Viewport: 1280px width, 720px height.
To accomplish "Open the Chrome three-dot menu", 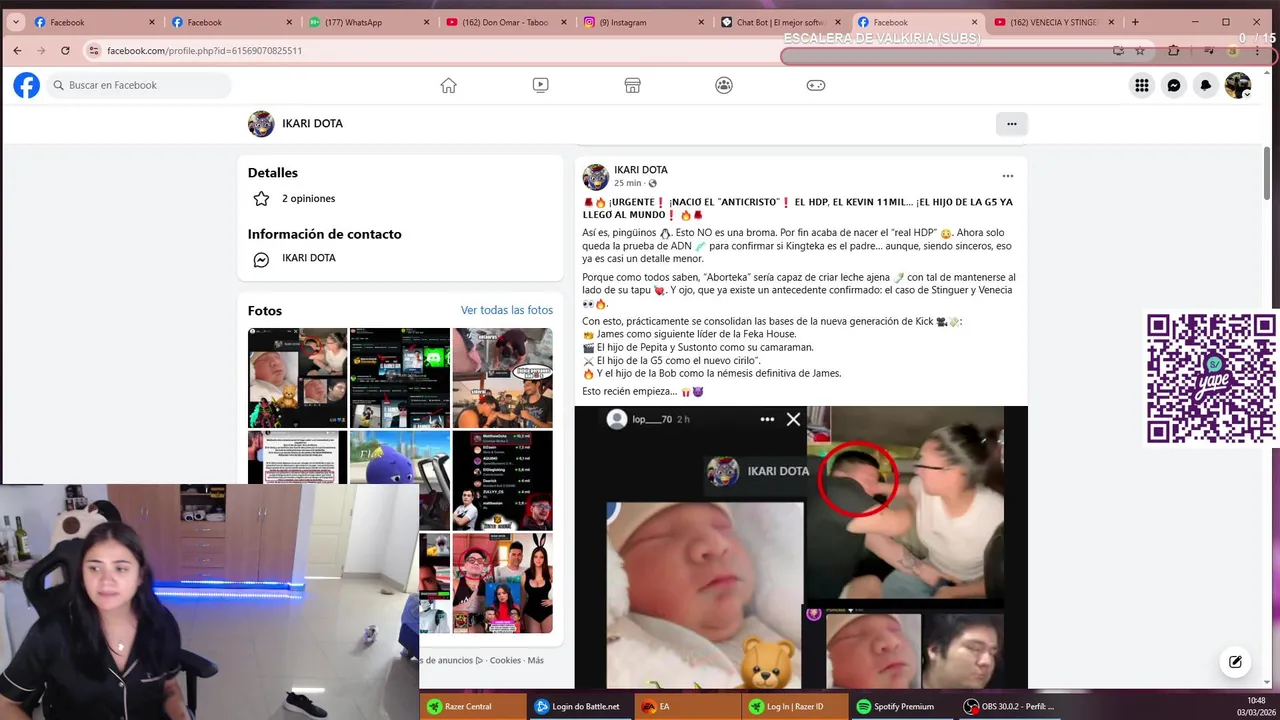I will (1257, 50).
